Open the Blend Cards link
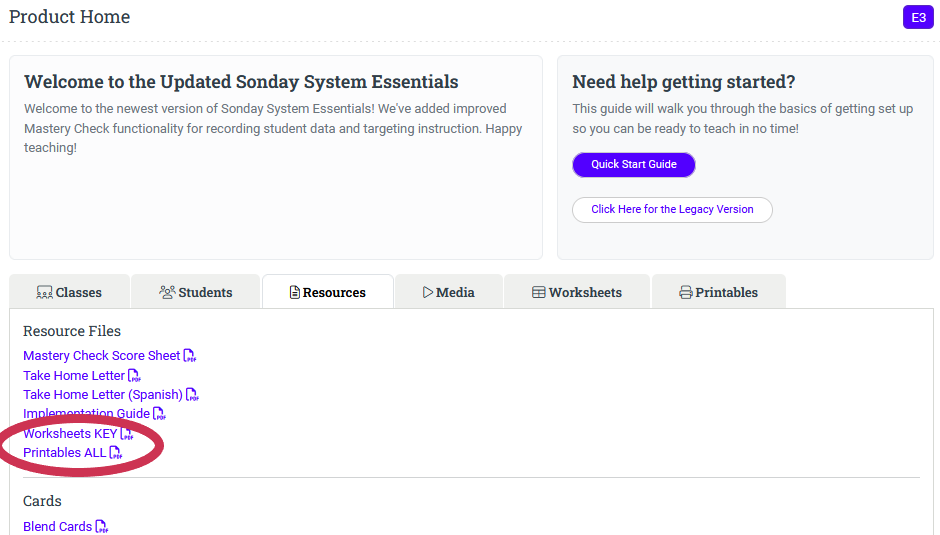940x535 pixels. pyautogui.click(x=57, y=527)
